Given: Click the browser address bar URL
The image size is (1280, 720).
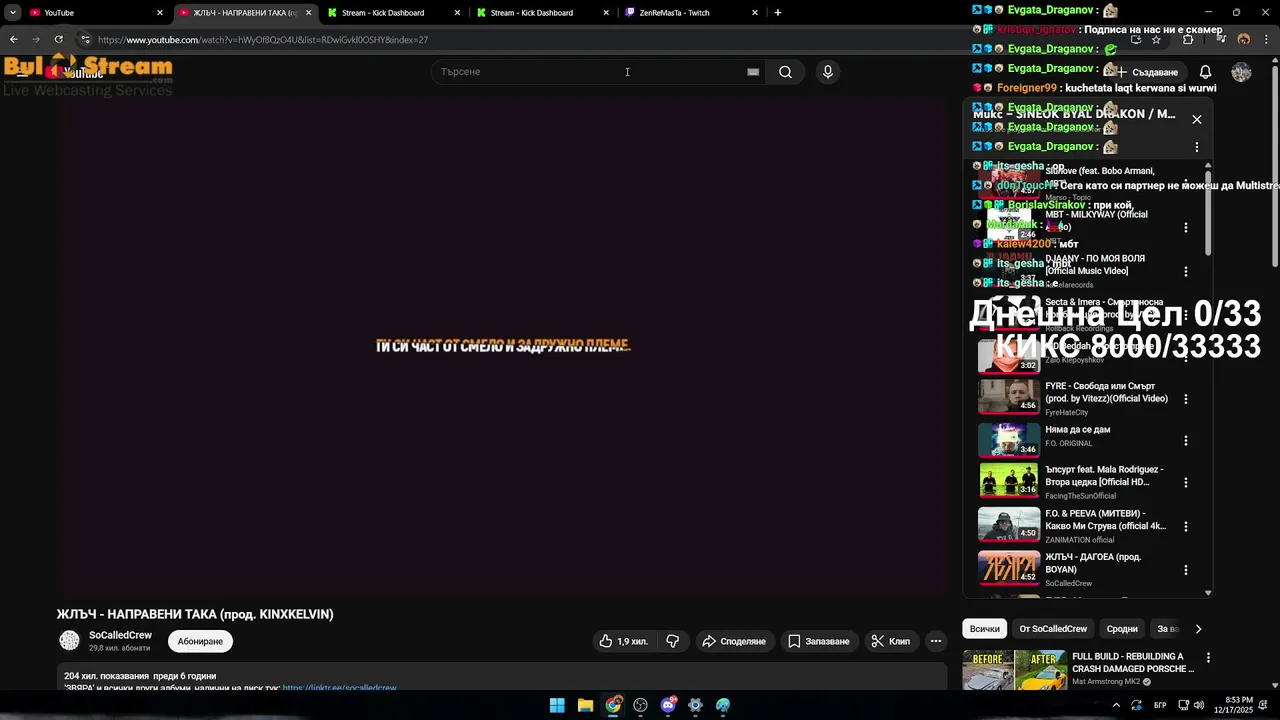Looking at the screenshot, I should pyautogui.click(x=263, y=40).
